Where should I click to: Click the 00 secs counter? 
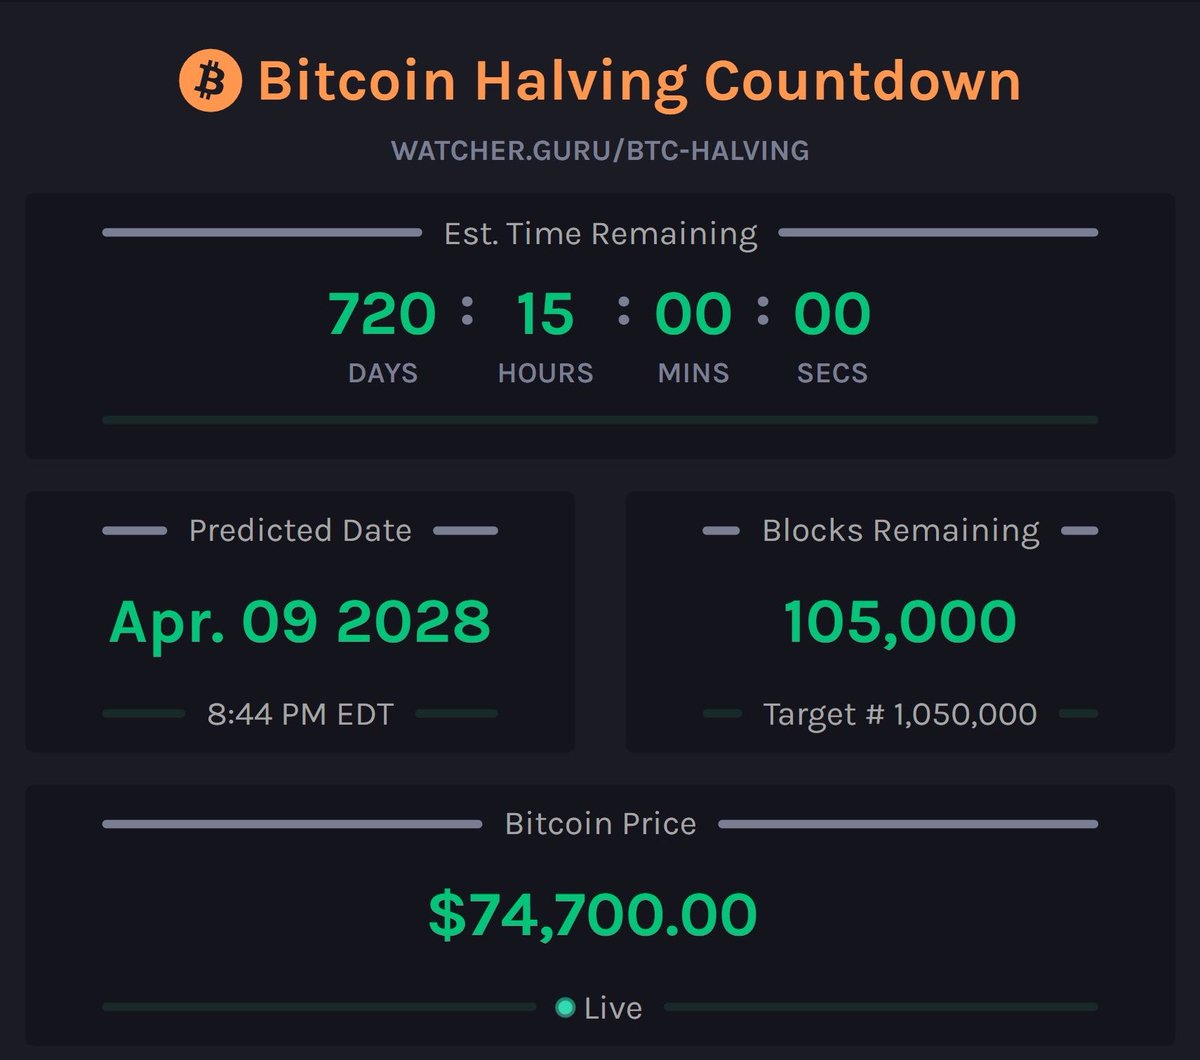[x=832, y=314]
